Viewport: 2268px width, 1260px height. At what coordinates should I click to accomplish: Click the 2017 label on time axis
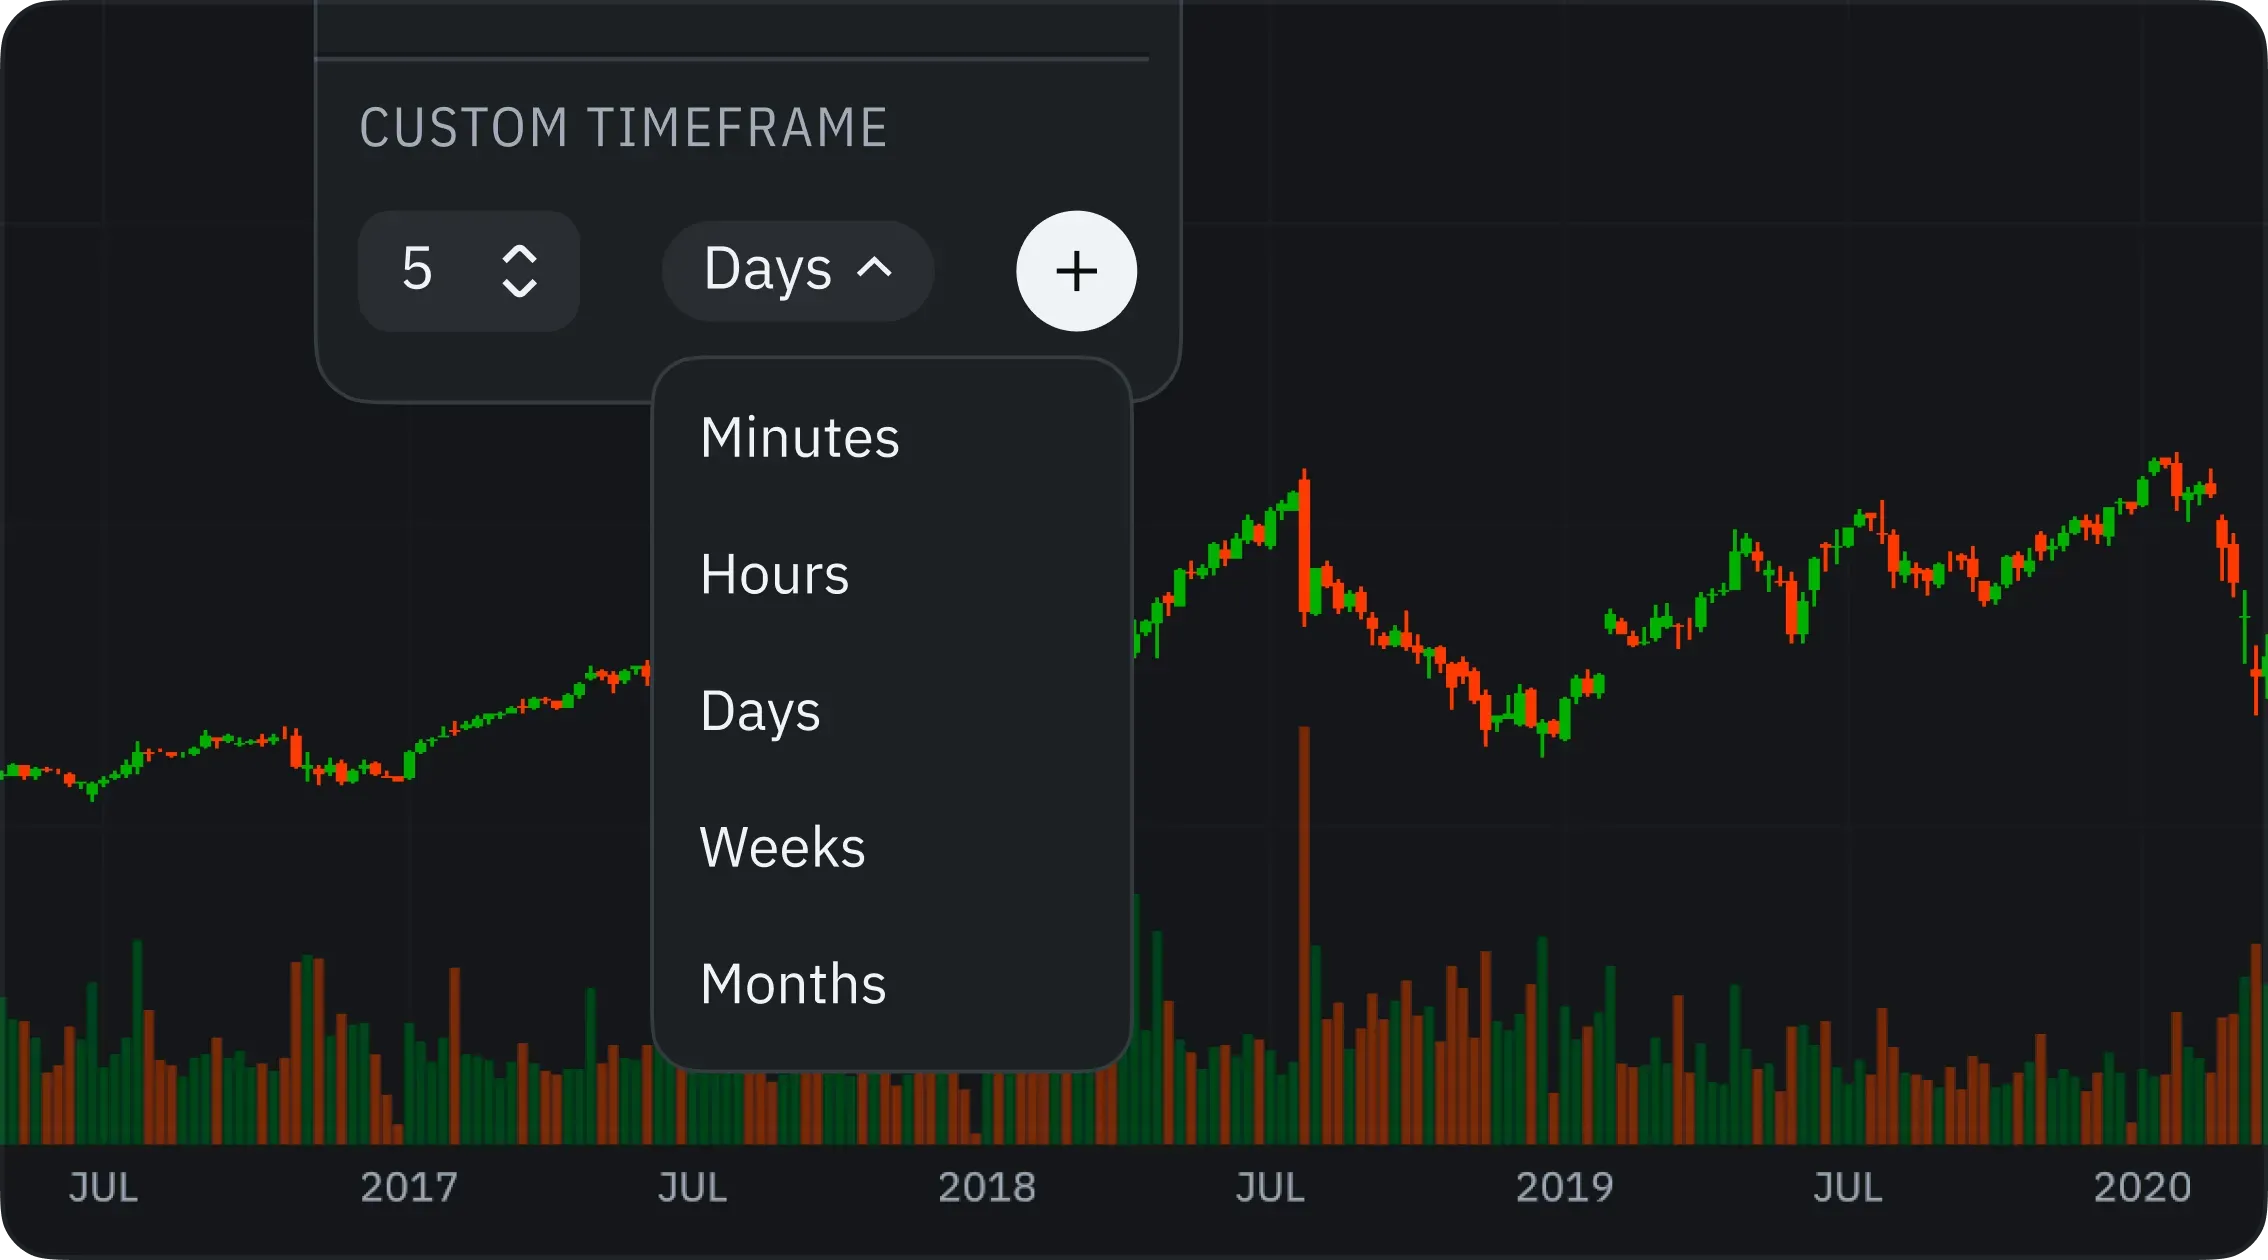[409, 1187]
